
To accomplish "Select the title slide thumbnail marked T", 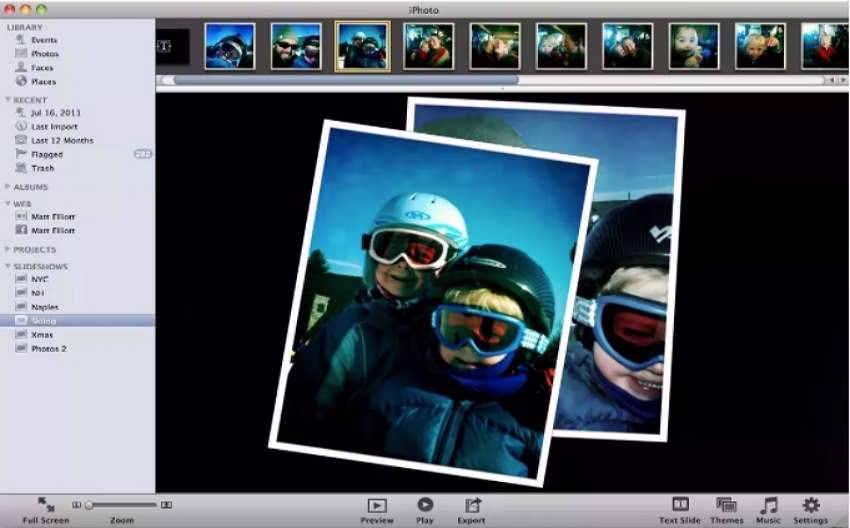I will point(172,47).
